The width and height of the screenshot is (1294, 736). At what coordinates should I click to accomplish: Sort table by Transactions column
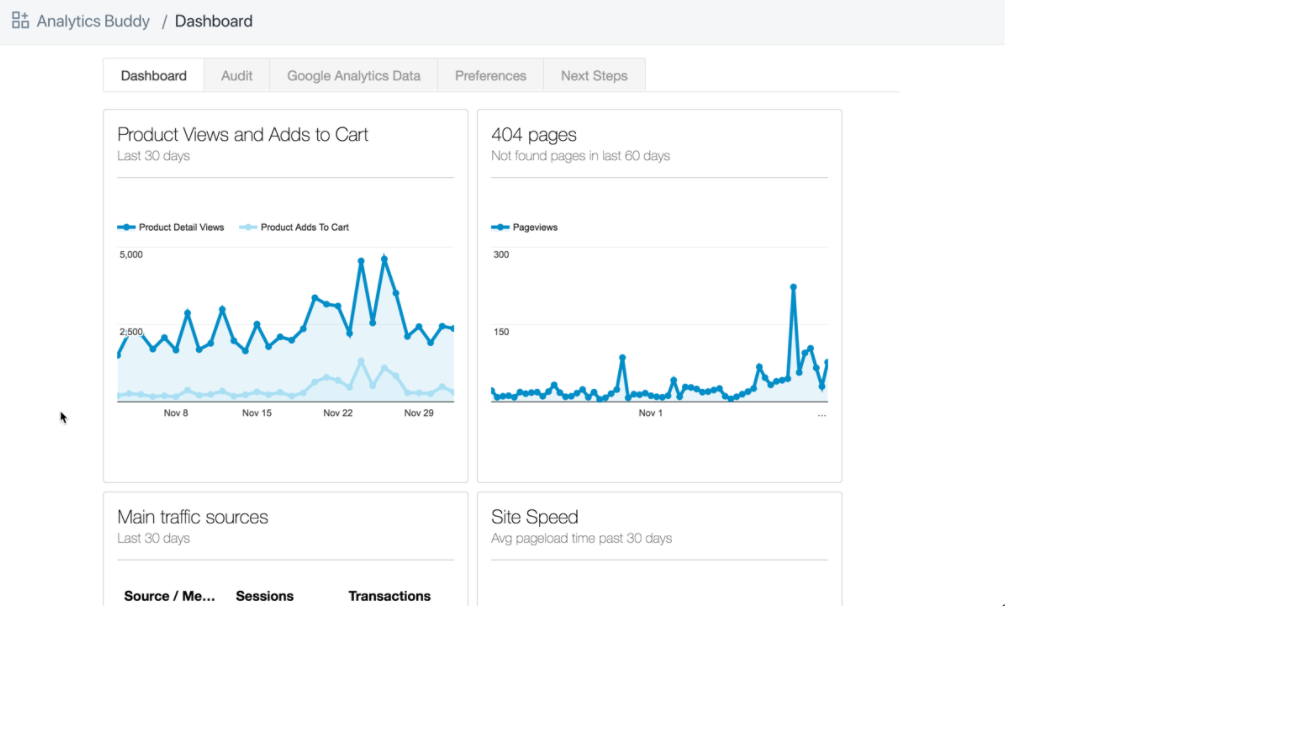pos(389,596)
